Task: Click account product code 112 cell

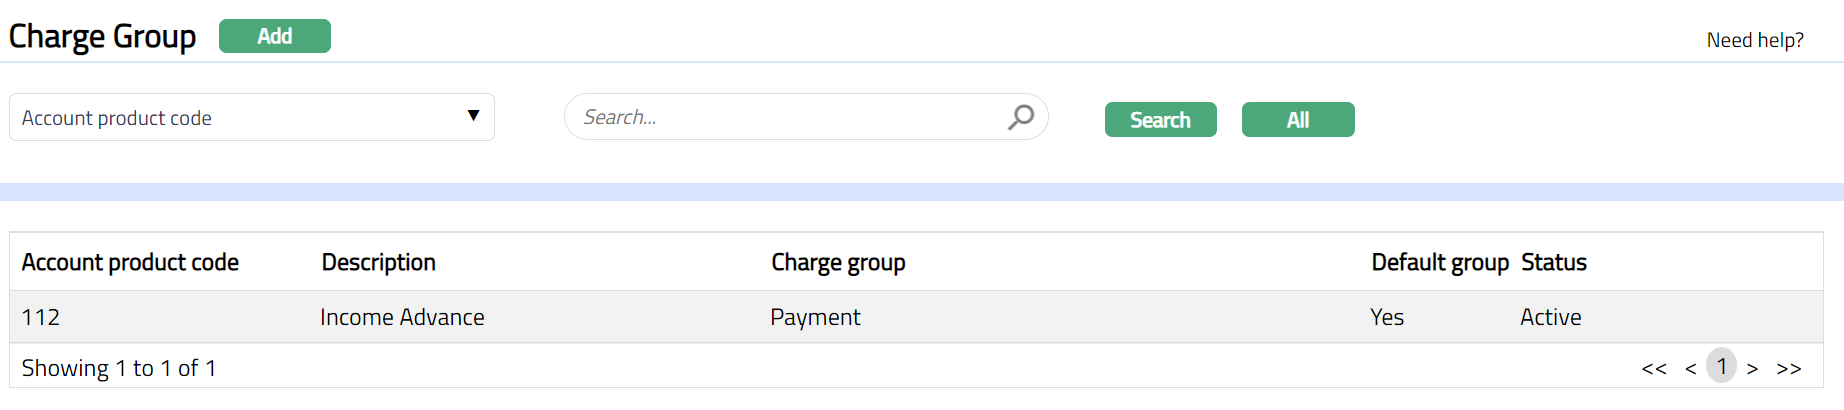Action: tap(41, 317)
